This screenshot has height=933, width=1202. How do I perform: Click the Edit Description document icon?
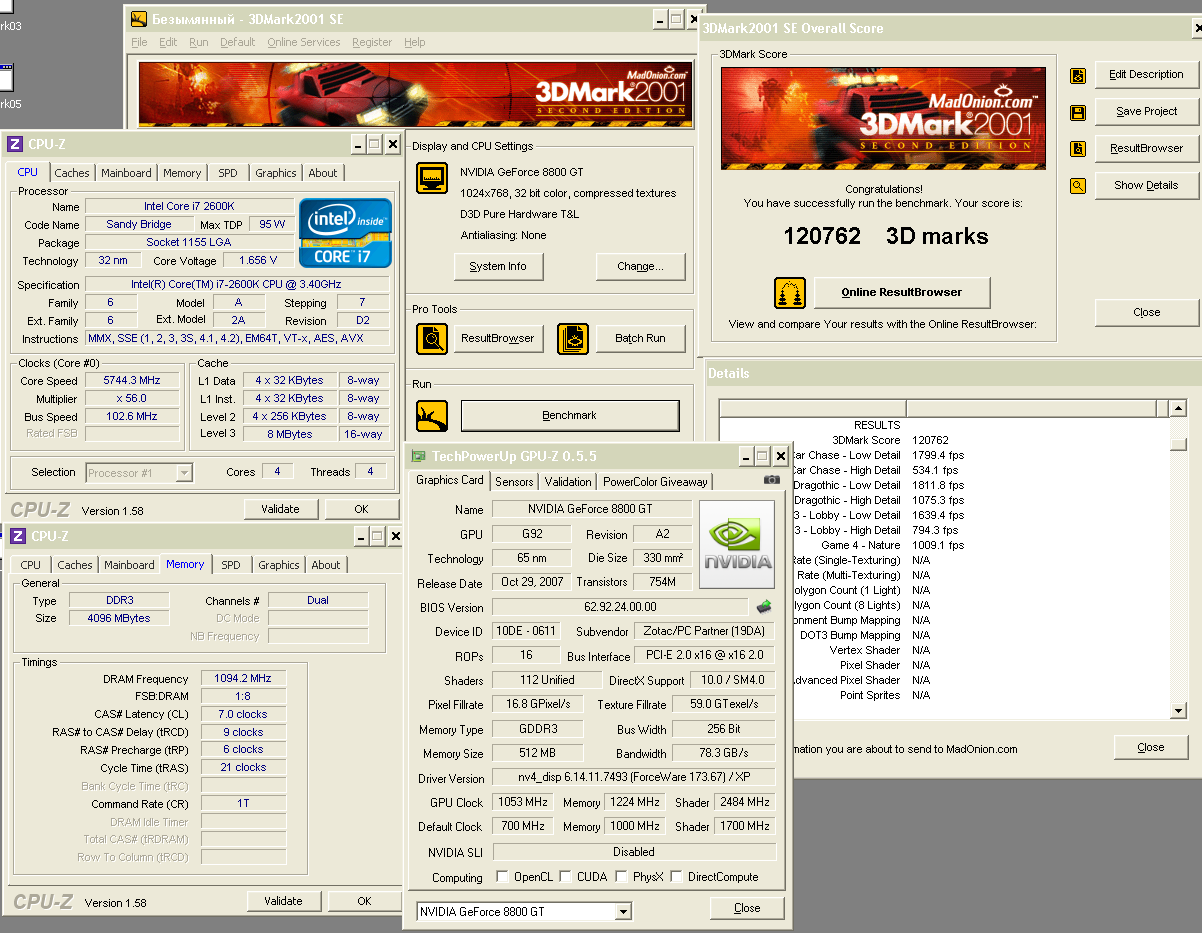click(1078, 75)
